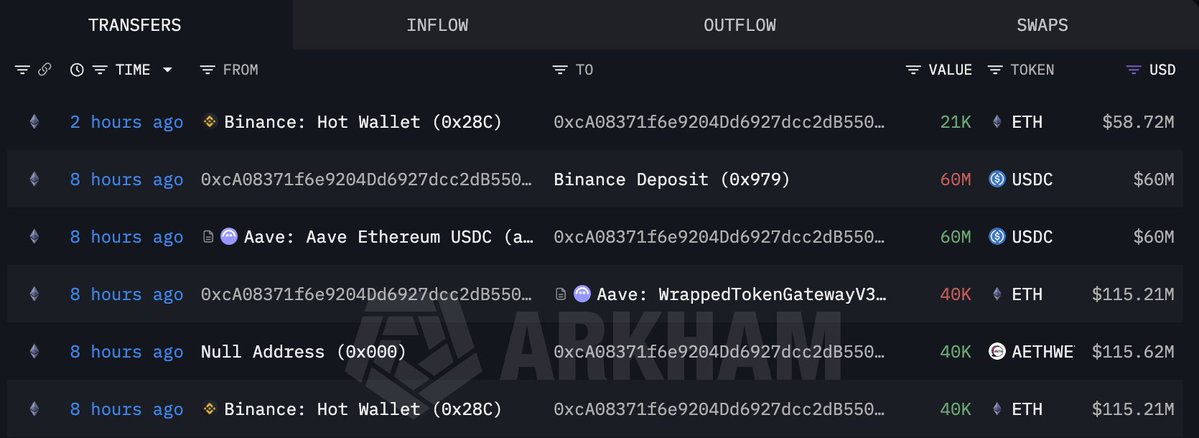Click the purple USD filter icon
This screenshot has width=1199, height=438.
pos(1133,70)
